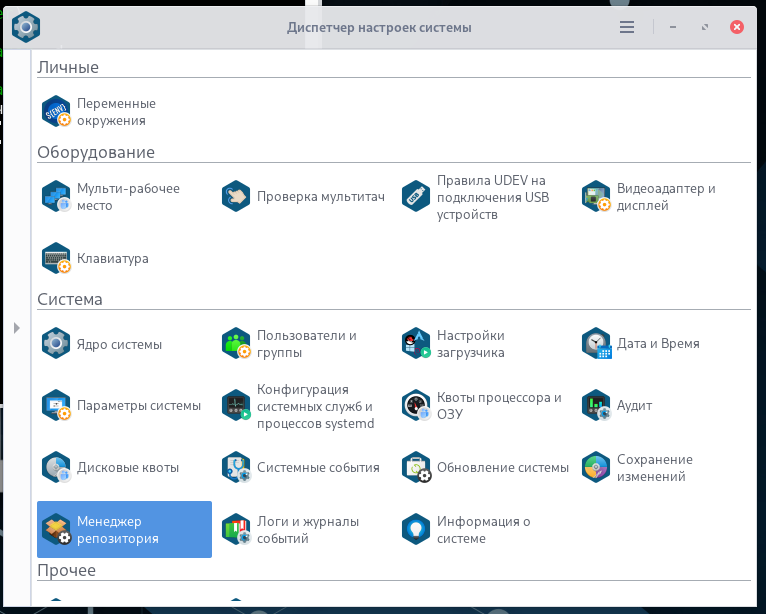Expand the left sidebar arrow
766x614 pixels.
(x=17, y=328)
